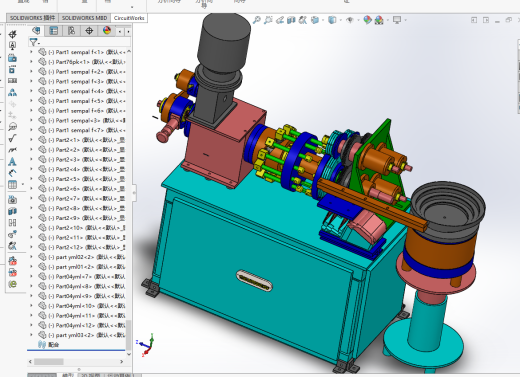Select the CircuitWorks tab
The width and height of the screenshot is (520, 377).
click(129, 18)
